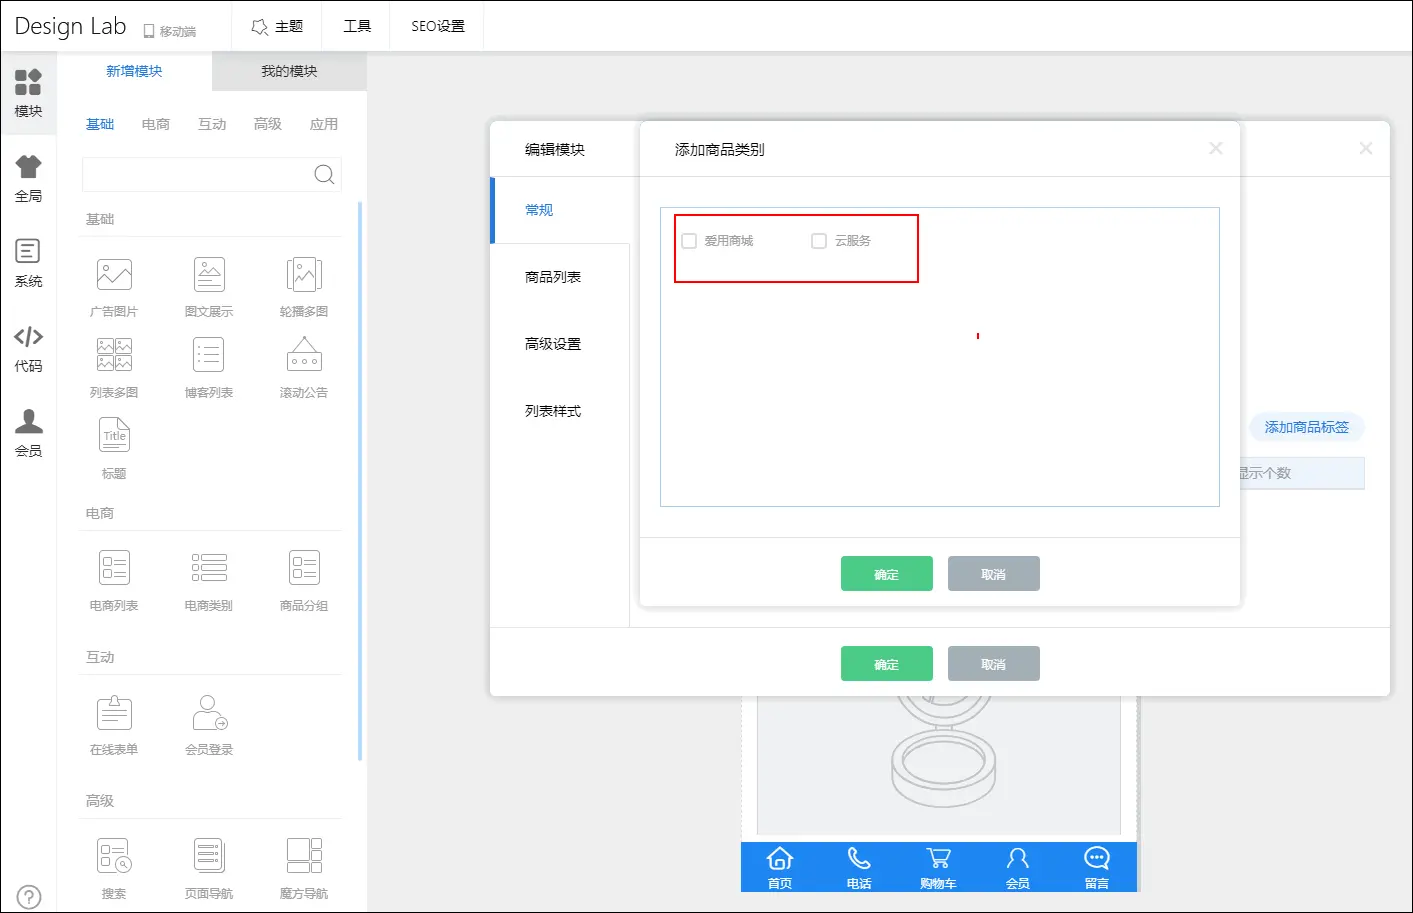Click the search magnifier icon
Viewport: 1413px width, 913px height.
[324, 175]
